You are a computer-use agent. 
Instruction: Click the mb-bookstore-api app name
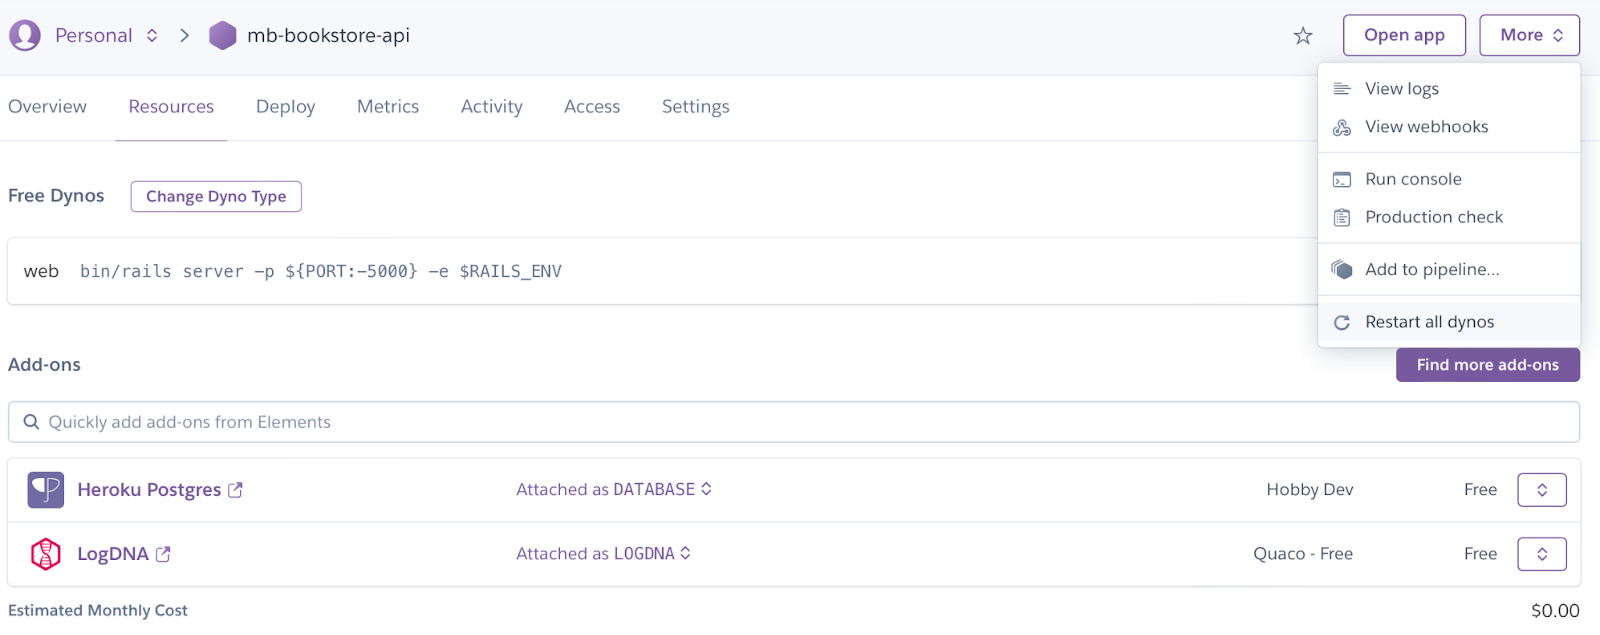tap(328, 35)
